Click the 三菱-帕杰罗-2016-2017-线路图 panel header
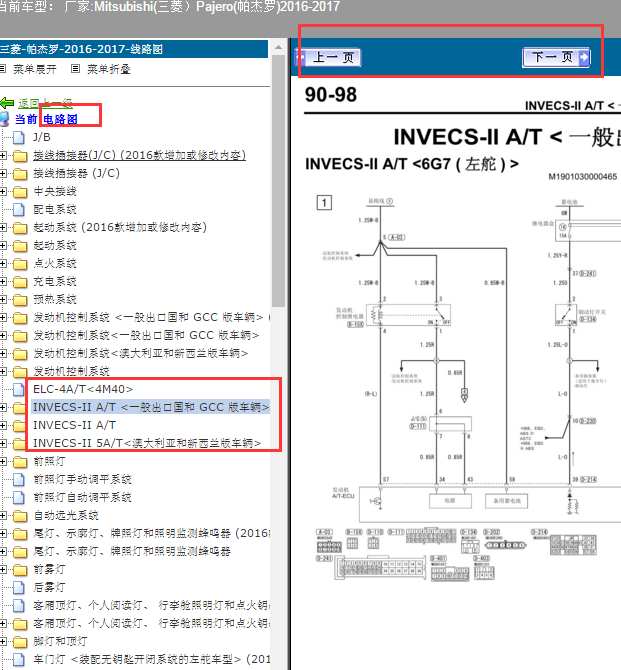Viewport: 621px width, 670px height. (134, 49)
